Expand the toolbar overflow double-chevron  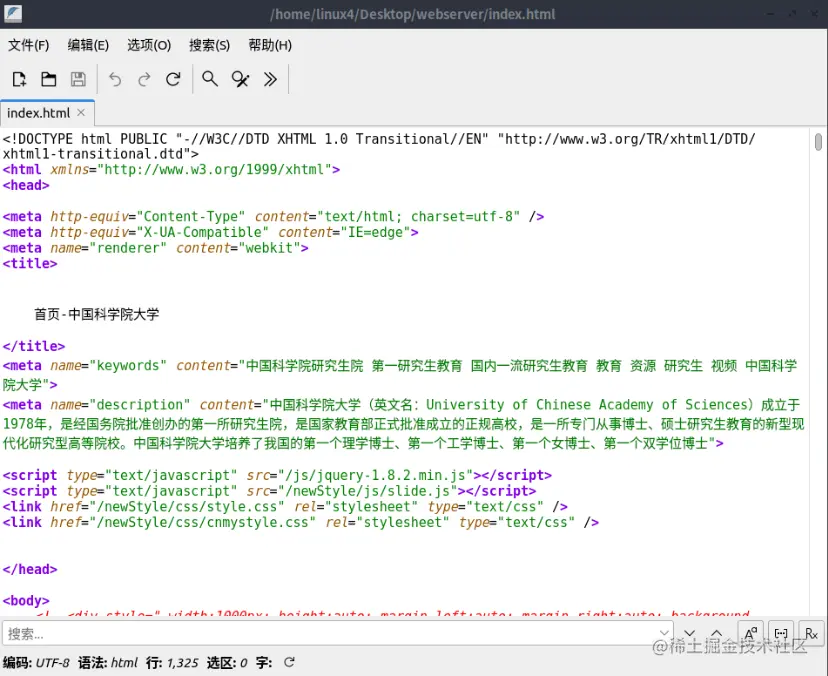270,79
